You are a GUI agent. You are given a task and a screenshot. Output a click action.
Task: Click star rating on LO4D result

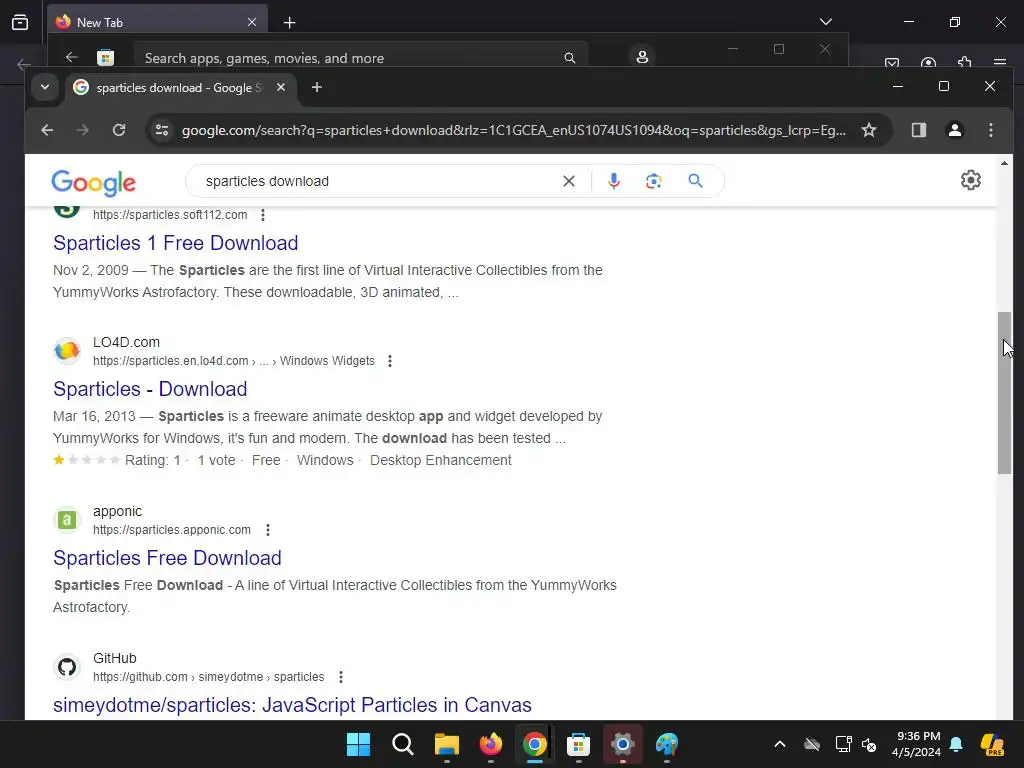point(86,460)
